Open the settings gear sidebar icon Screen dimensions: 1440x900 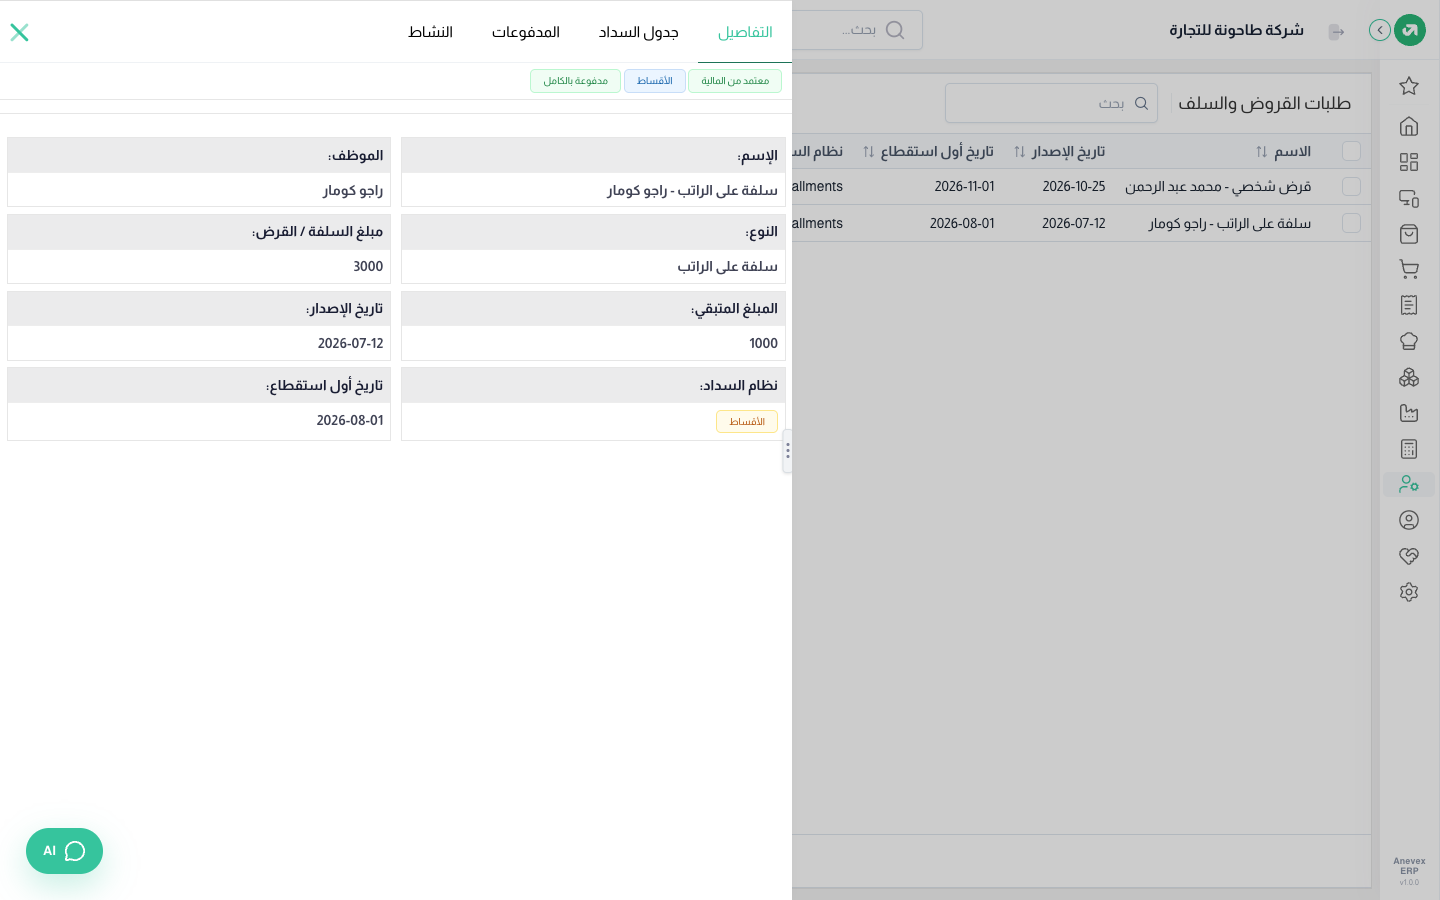point(1409,592)
